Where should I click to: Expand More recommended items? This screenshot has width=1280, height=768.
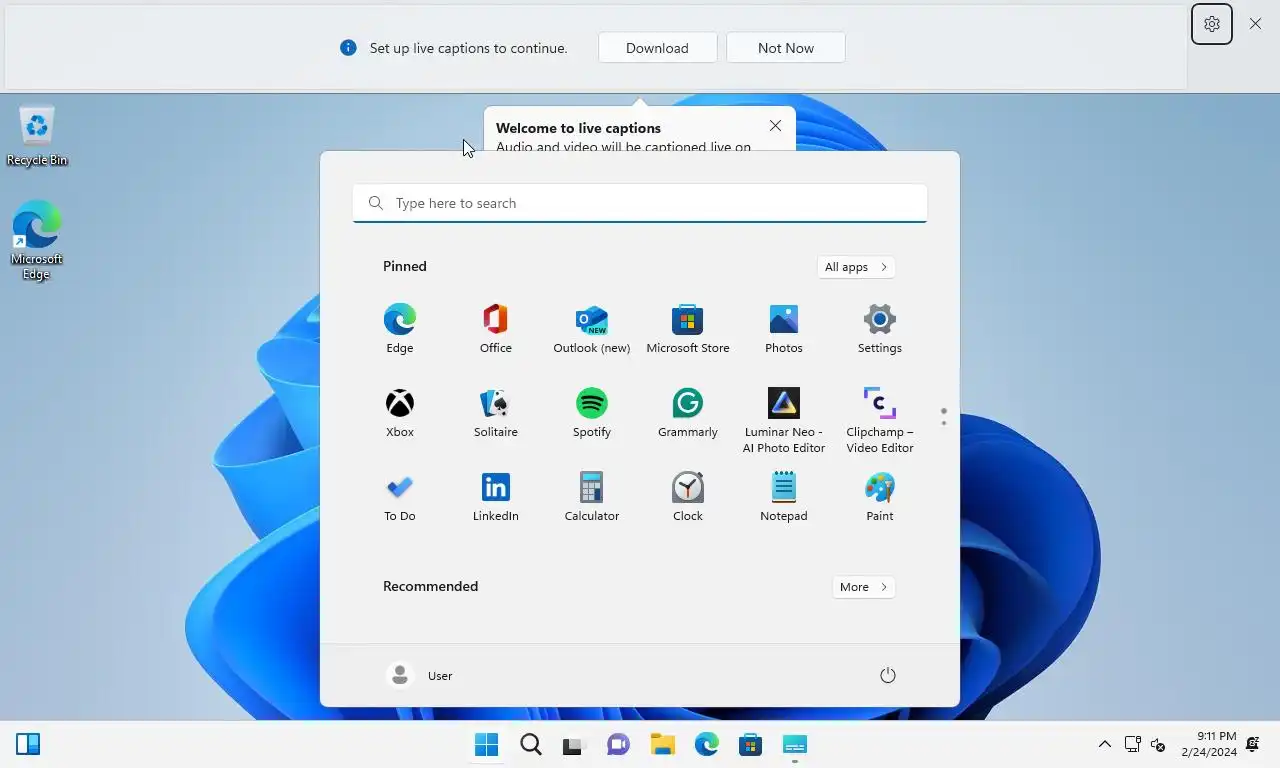pyautogui.click(x=863, y=587)
